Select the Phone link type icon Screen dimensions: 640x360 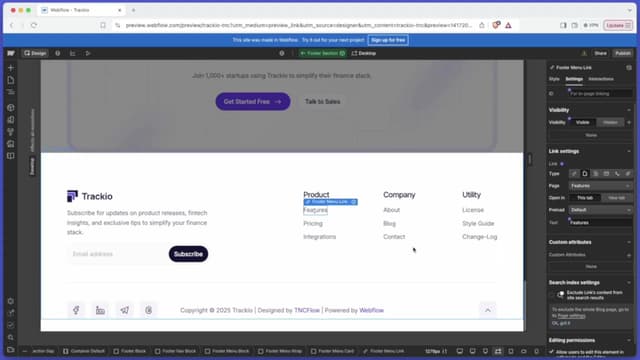point(617,174)
